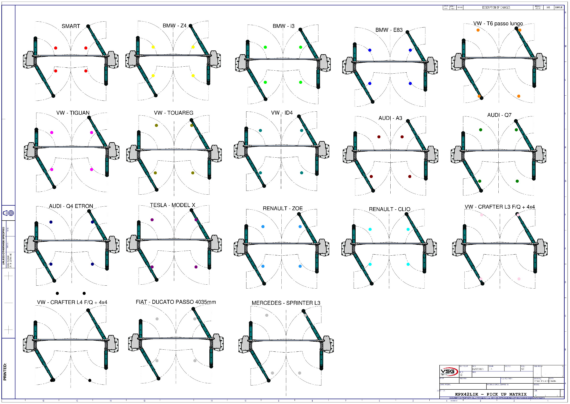570x404 pixels.
Task: Select the 'VW - TOUAREG' diagram title
Action: click(x=173, y=113)
